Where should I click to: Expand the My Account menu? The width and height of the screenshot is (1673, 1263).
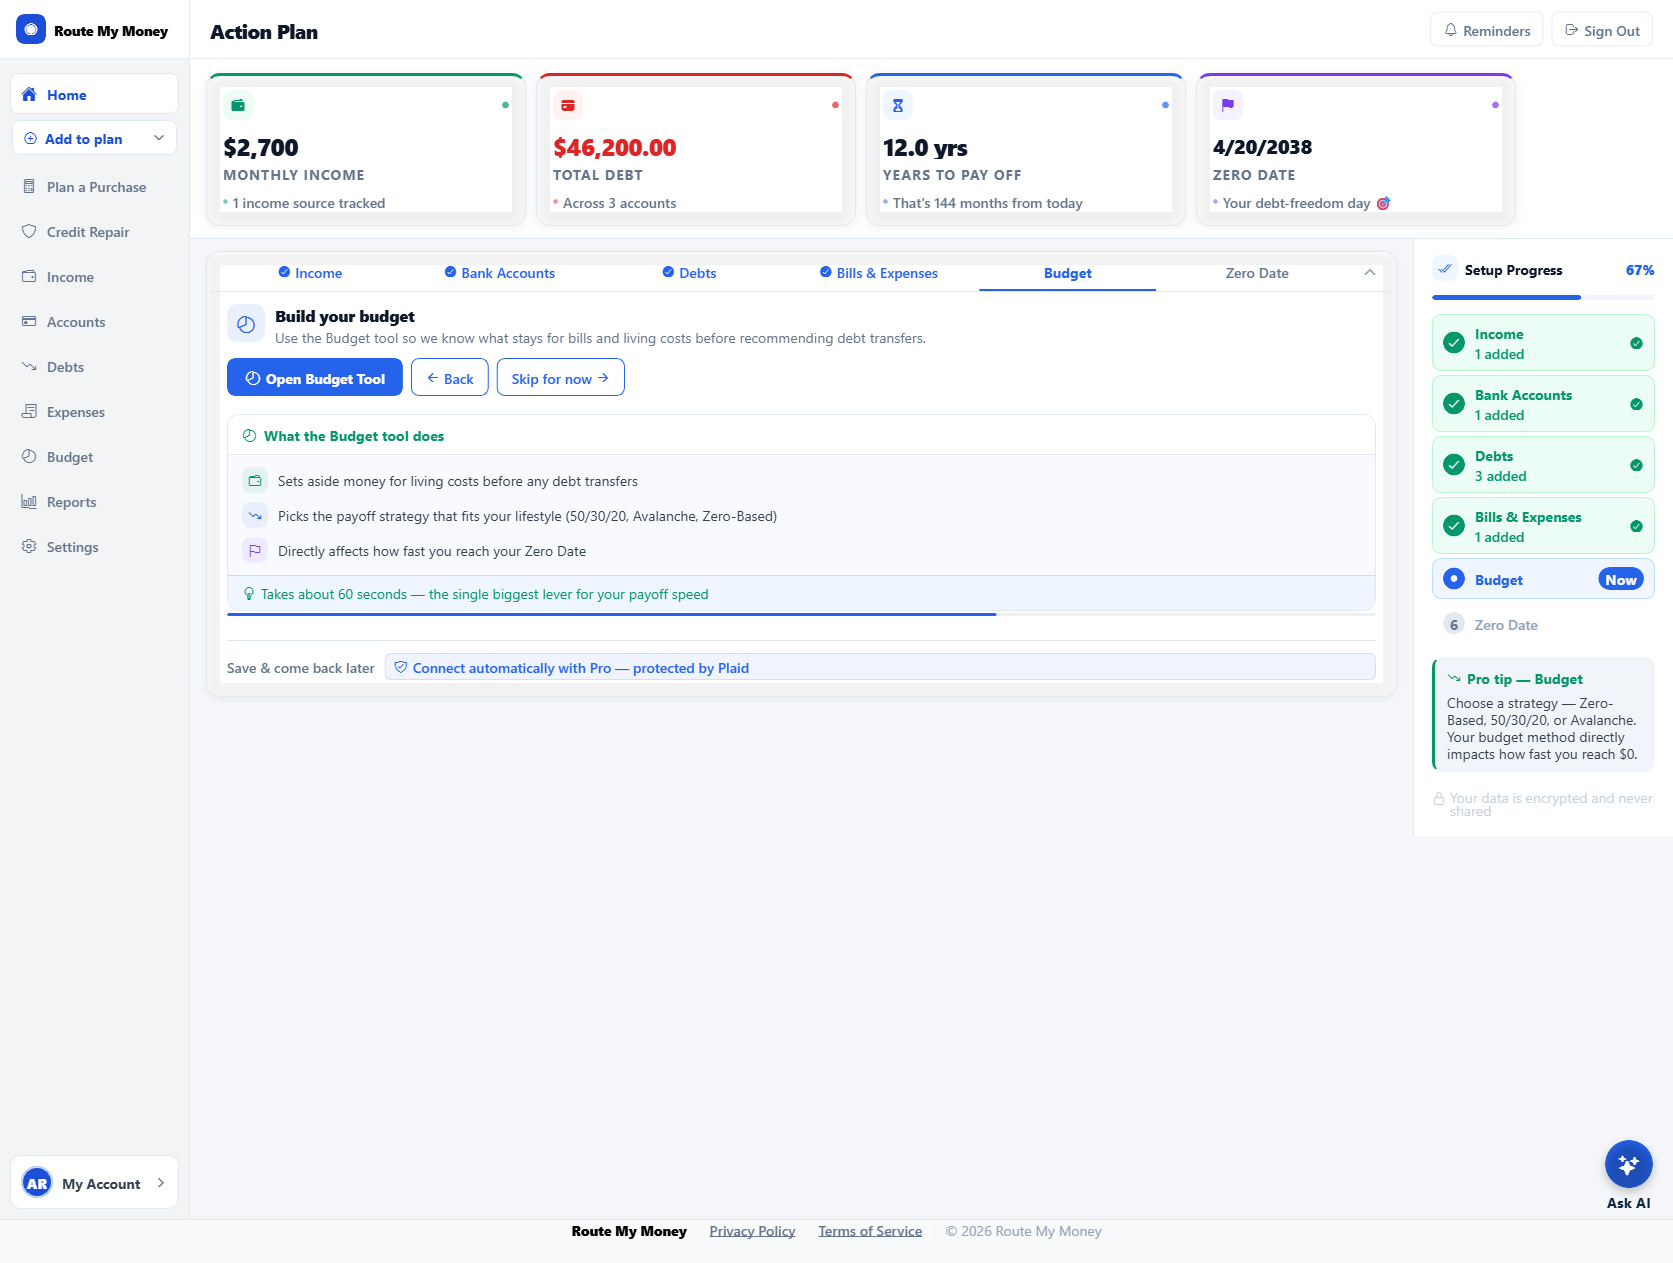point(93,1182)
